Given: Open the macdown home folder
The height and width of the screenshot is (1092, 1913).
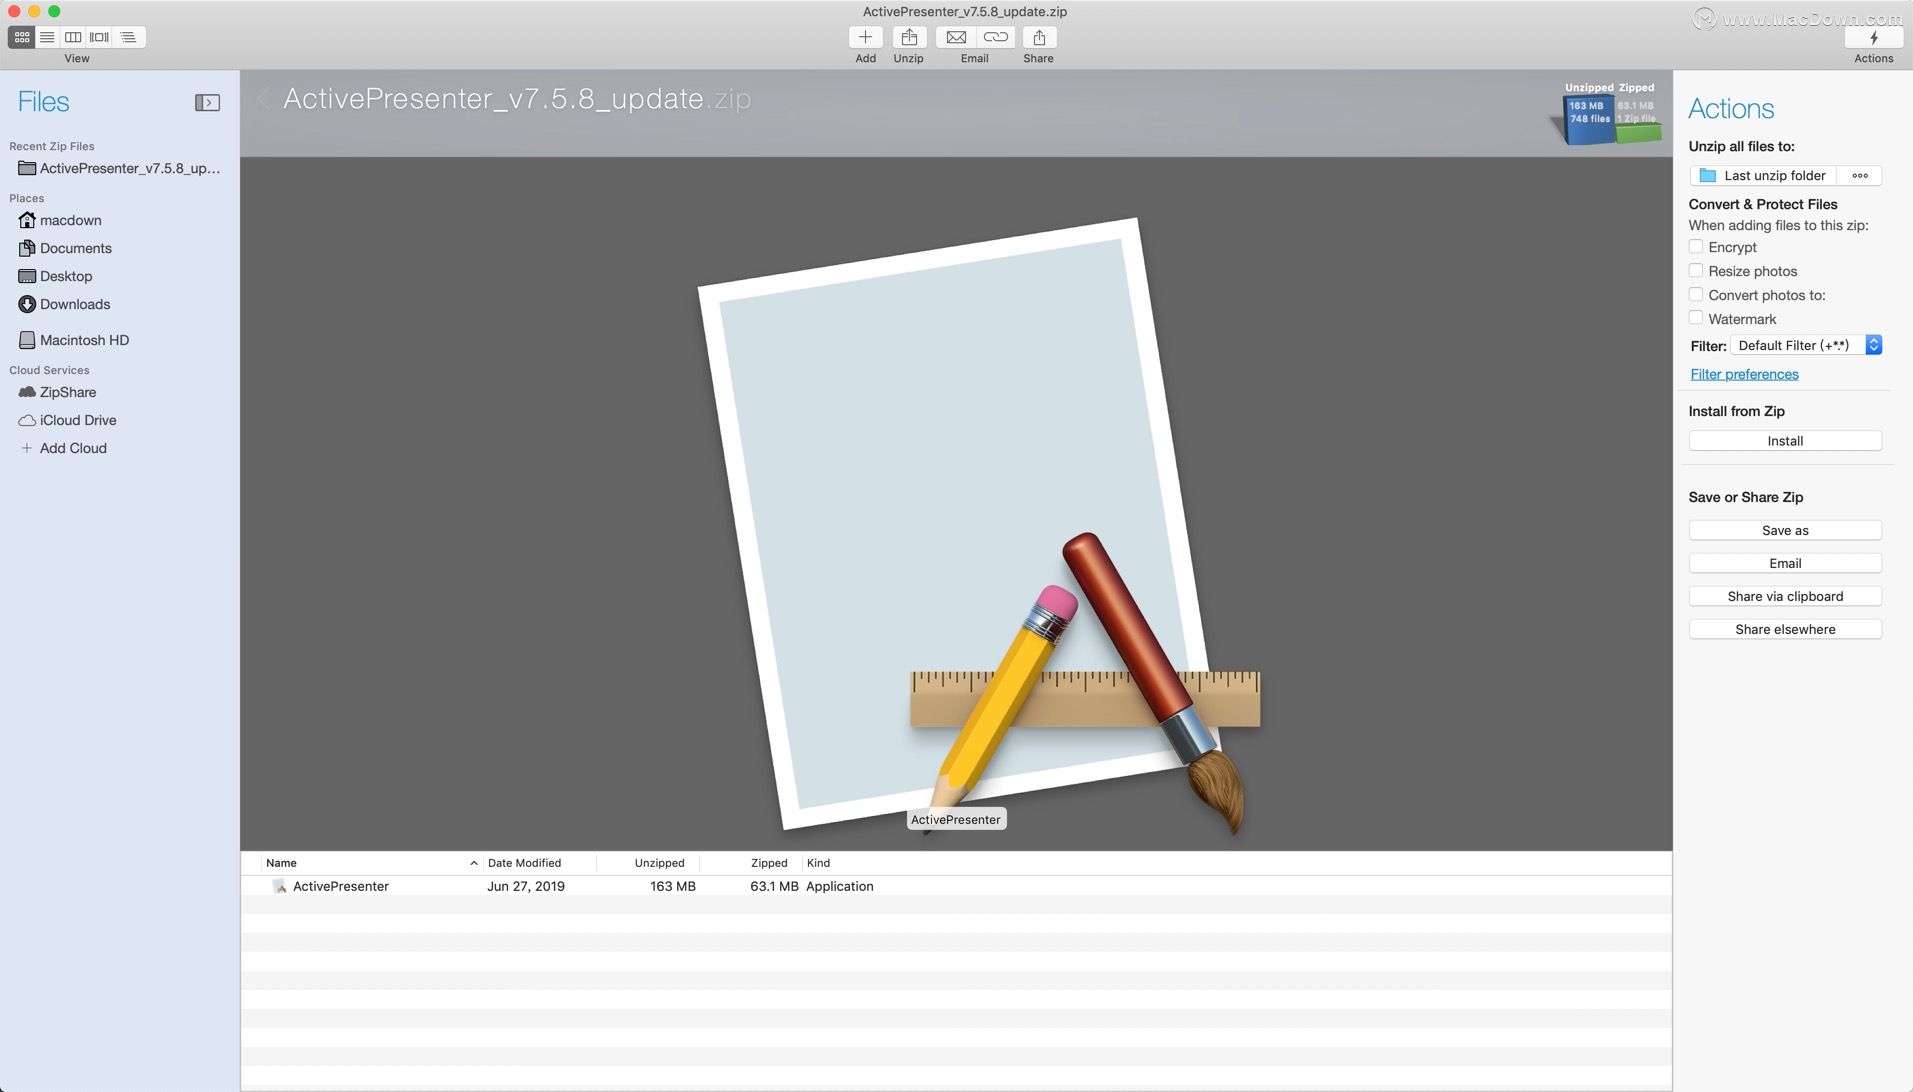Looking at the screenshot, I should pyautogui.click(x=60, y=220).
